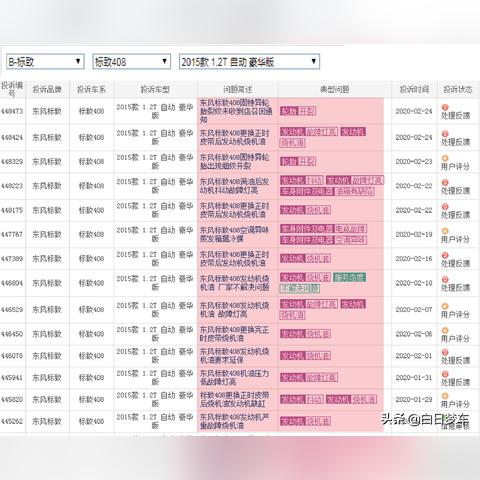Viewport: 480px width, 480px height.
Task: Open the B-标致 brand dropdown
Action: point(45,62)
